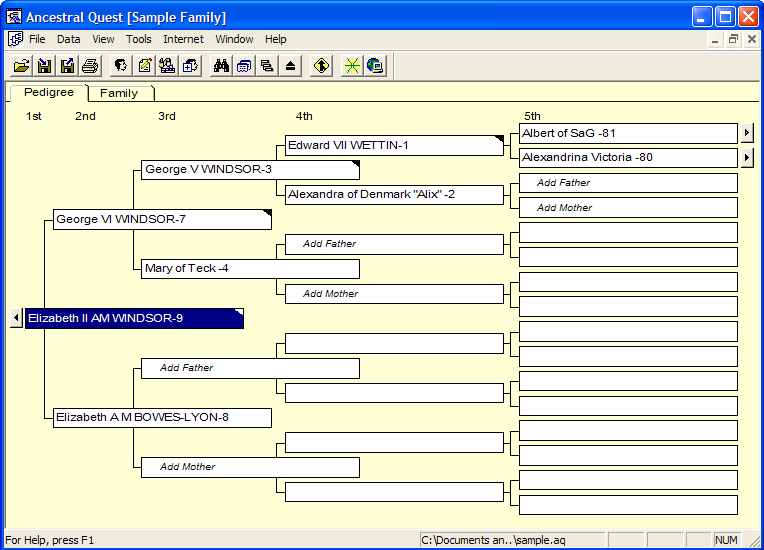Viewport: 764px width, 550px height.
Task: Select George V WINDSOR-3
Action: [x=250, y=170]
